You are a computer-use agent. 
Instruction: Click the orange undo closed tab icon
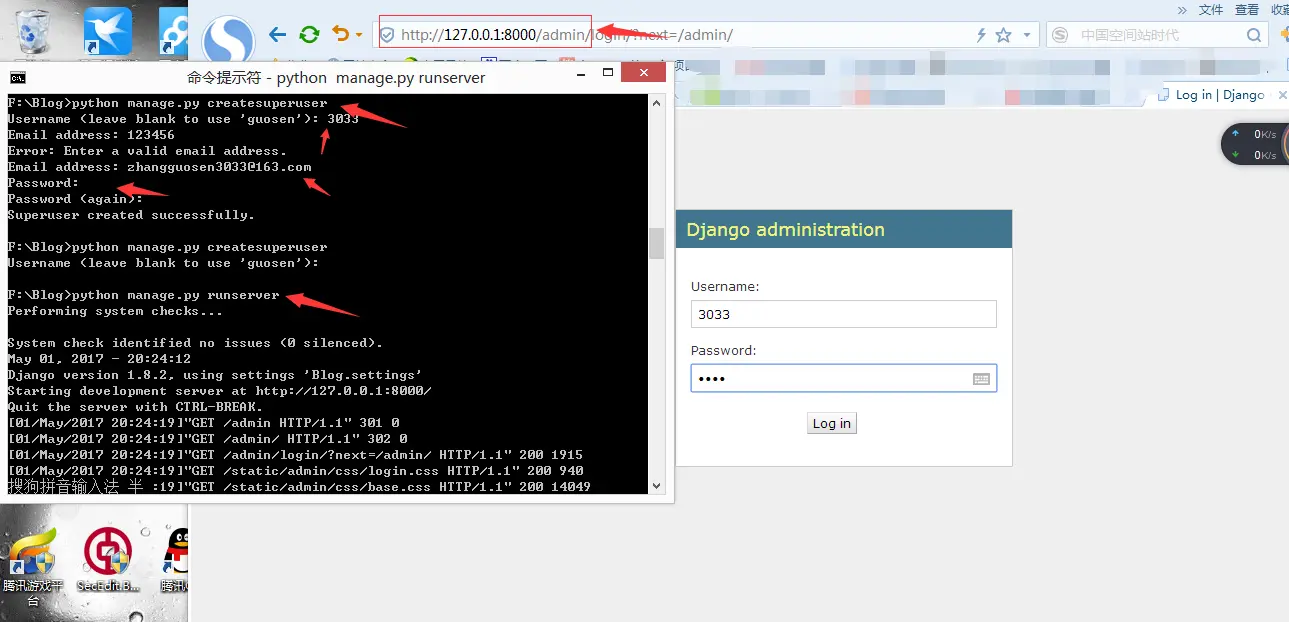[341, 34]
